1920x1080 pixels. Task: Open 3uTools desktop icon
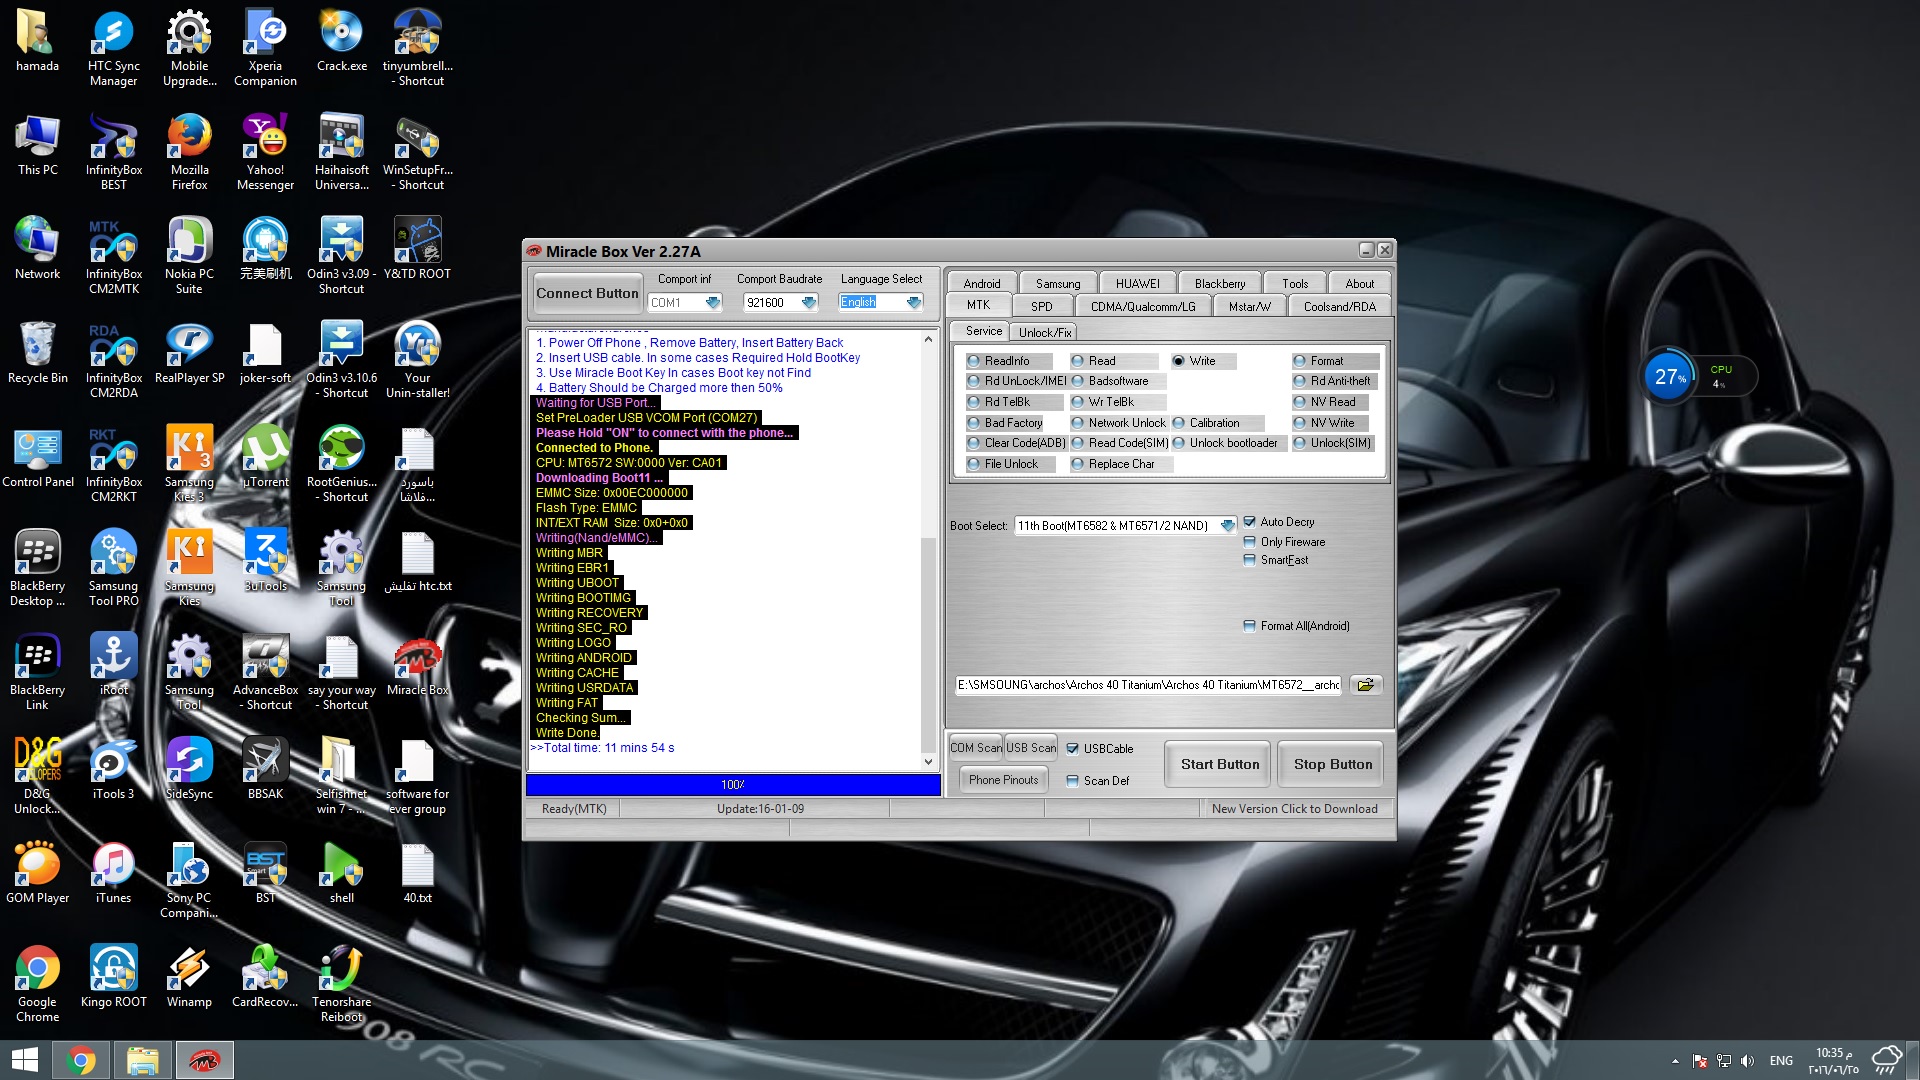pos(265,562)
